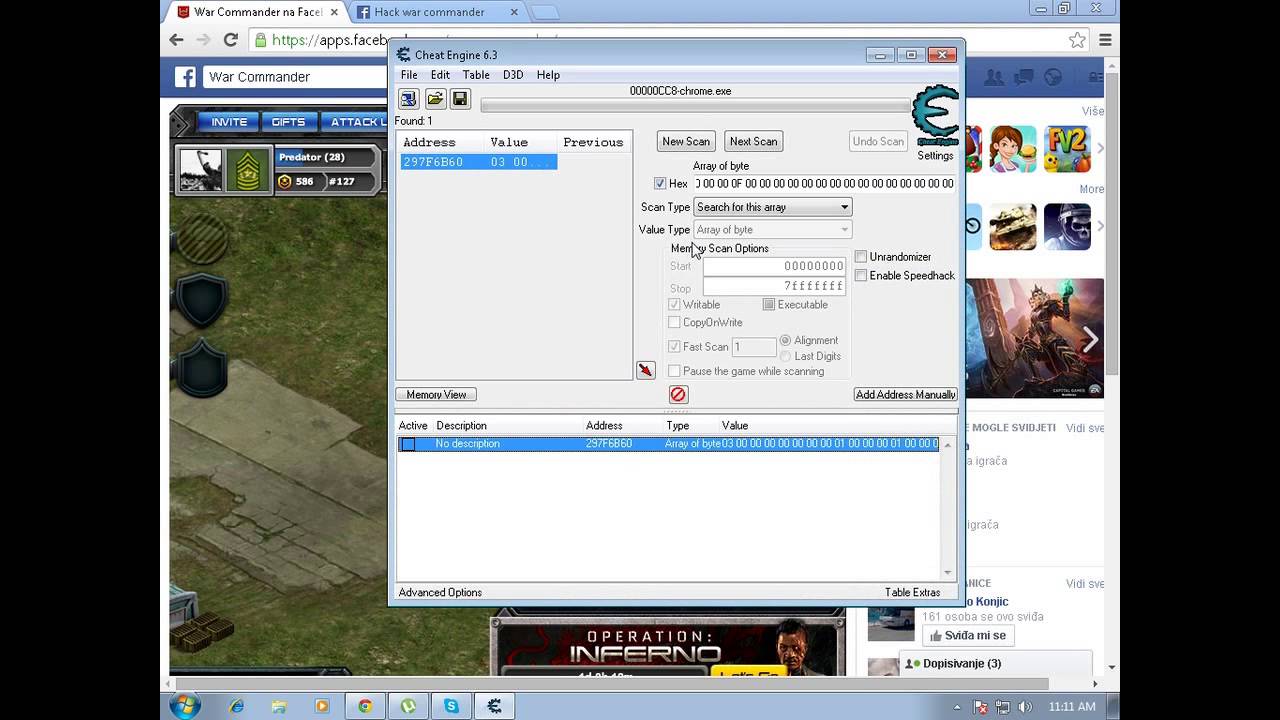The height and width of the screenshot is (720, 1280).
Task: Enable Speedhack
Action: coord(861,275)
